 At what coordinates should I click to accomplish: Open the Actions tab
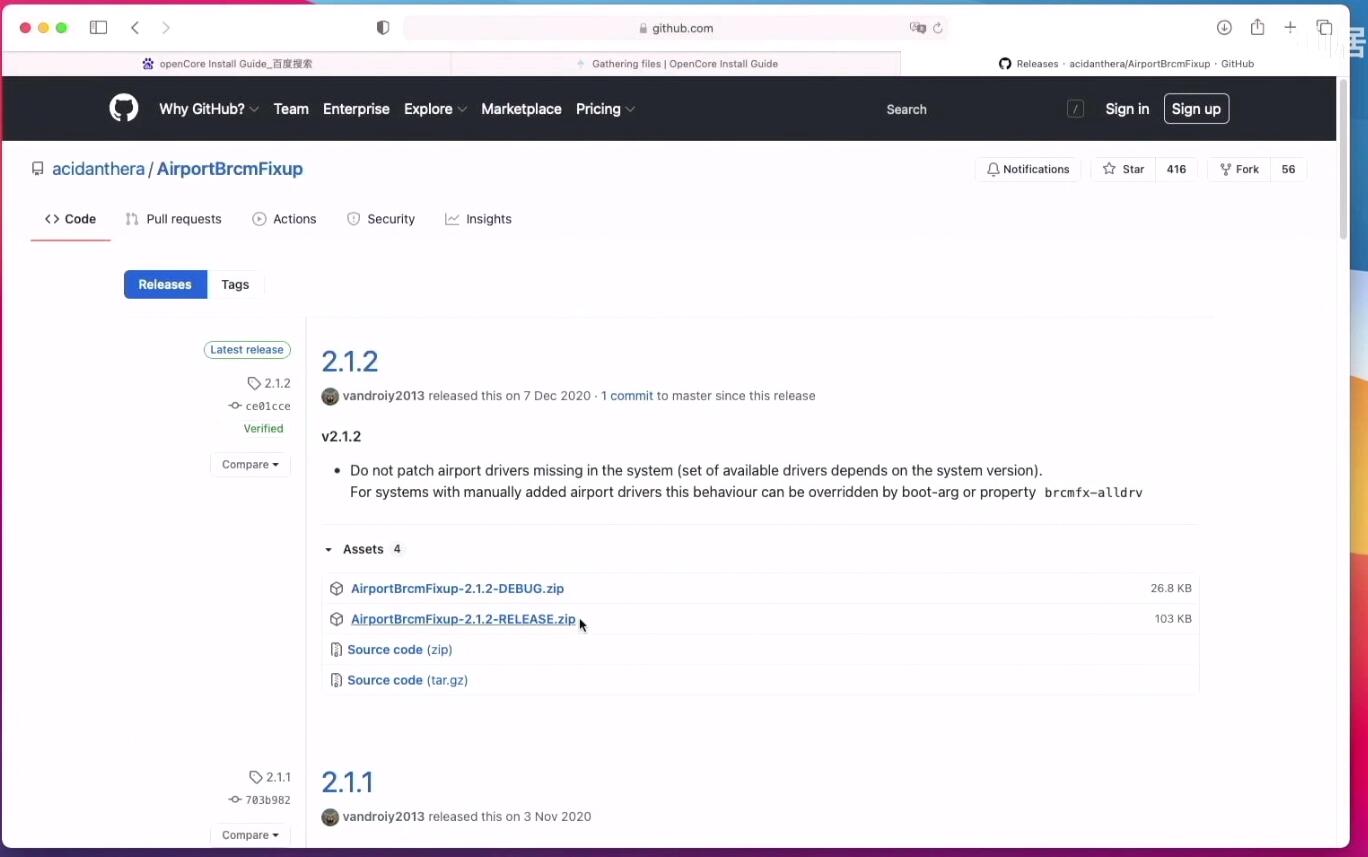click(x=284, y=219)
